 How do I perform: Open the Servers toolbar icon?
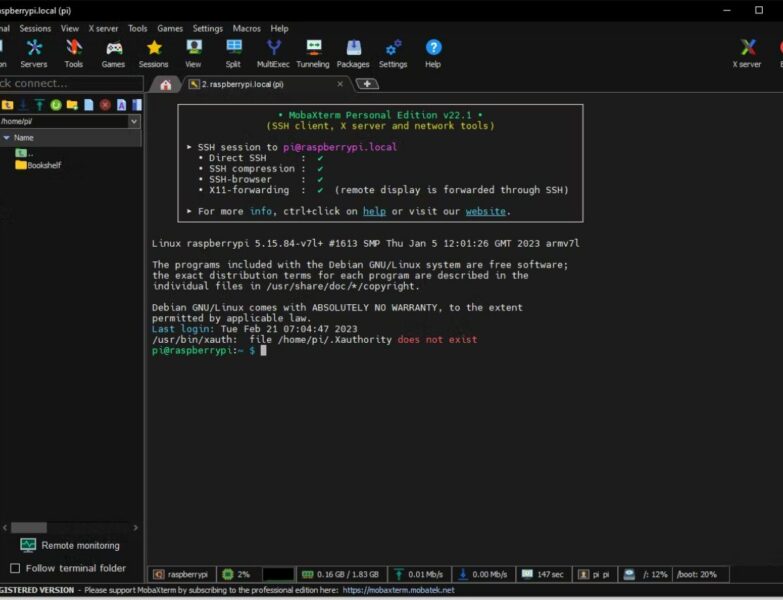[x=34, y=53]
